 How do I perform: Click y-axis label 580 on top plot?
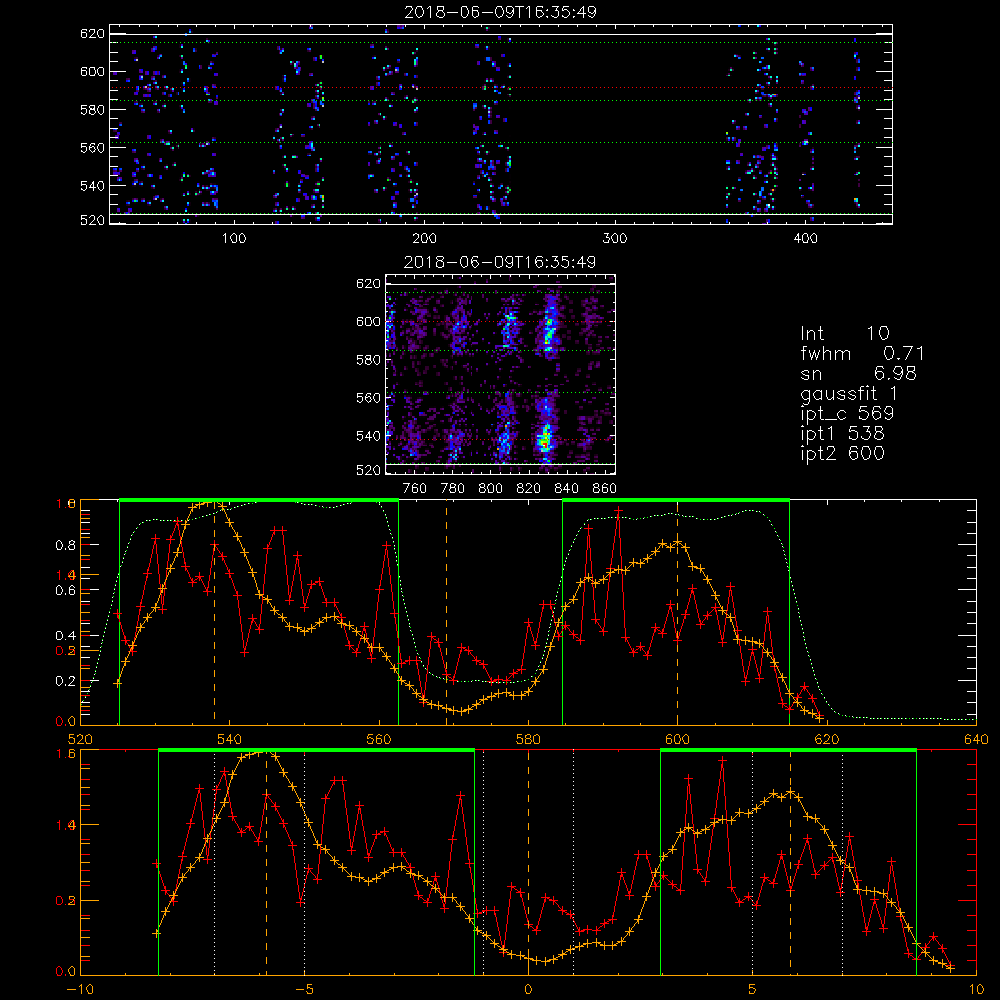coord(92,110)
